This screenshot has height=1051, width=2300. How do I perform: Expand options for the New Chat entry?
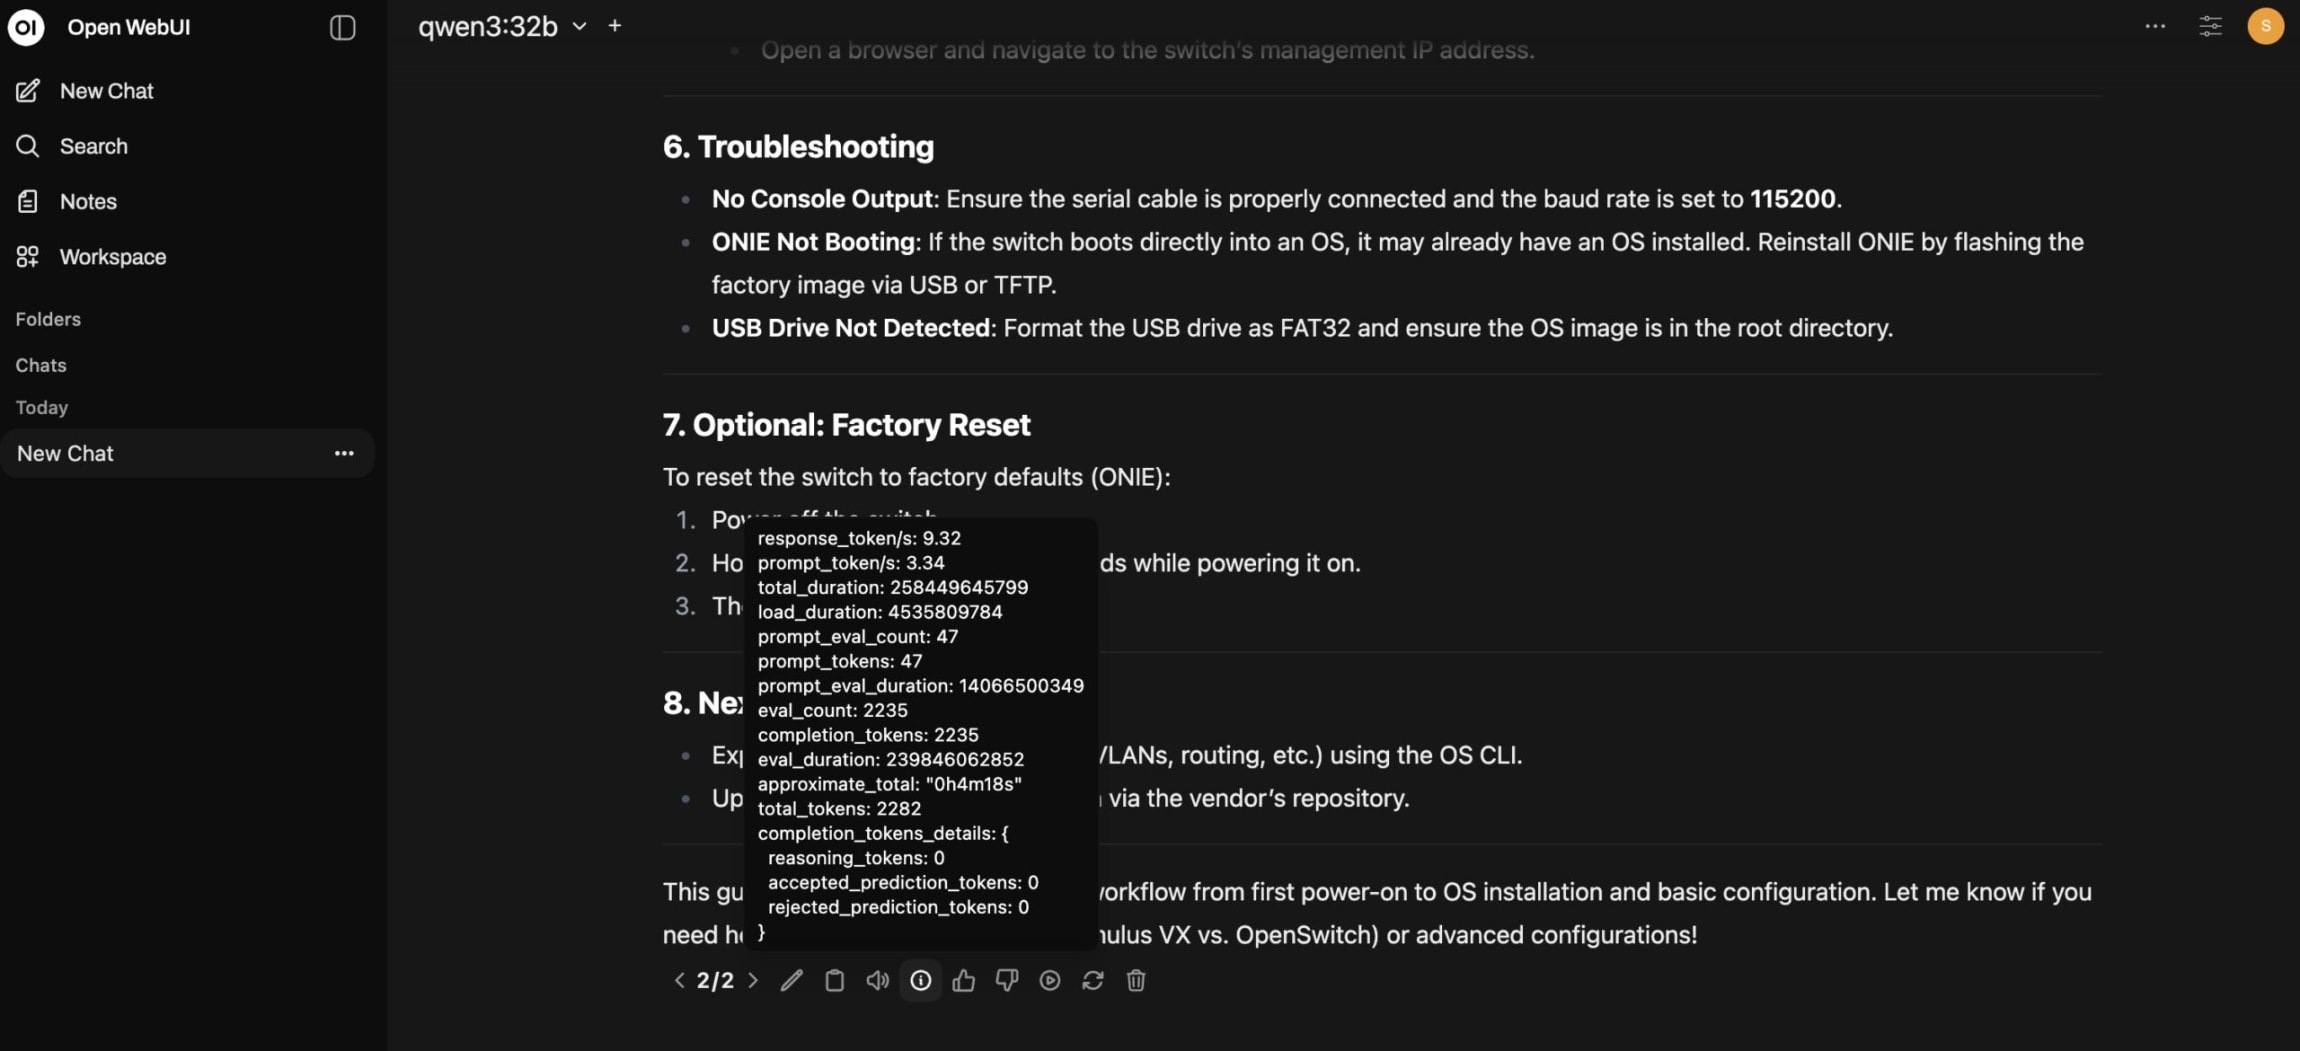point(344,453)
